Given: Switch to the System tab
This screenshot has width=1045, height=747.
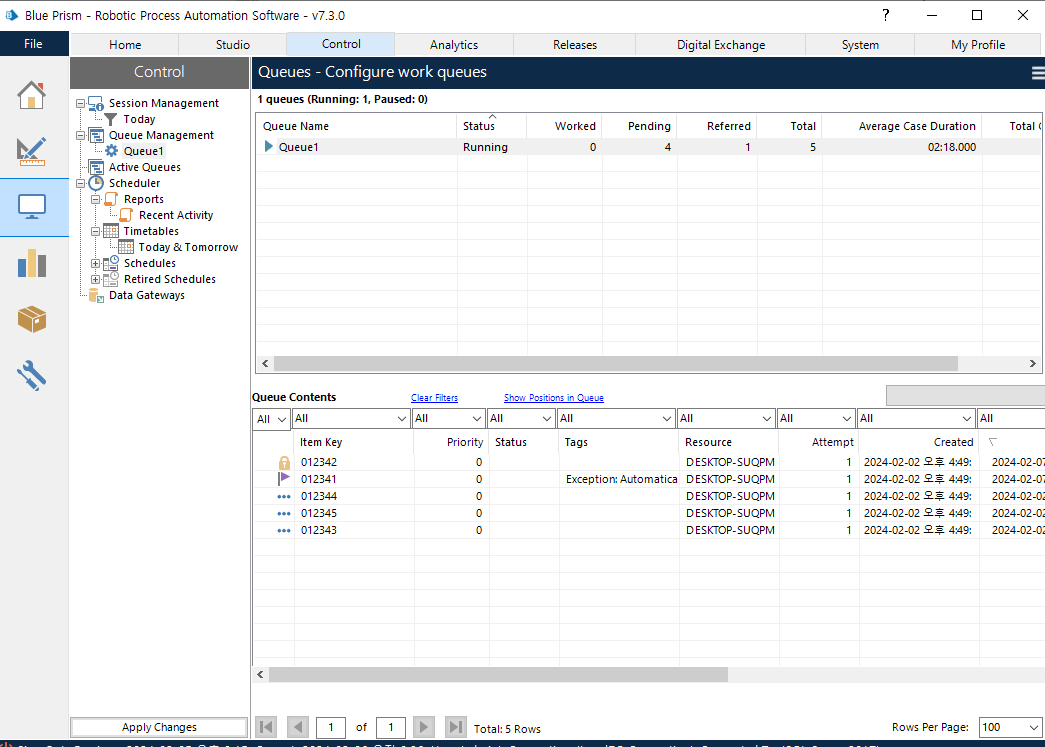Looking at the screenshot, I should tap(860, 45).
